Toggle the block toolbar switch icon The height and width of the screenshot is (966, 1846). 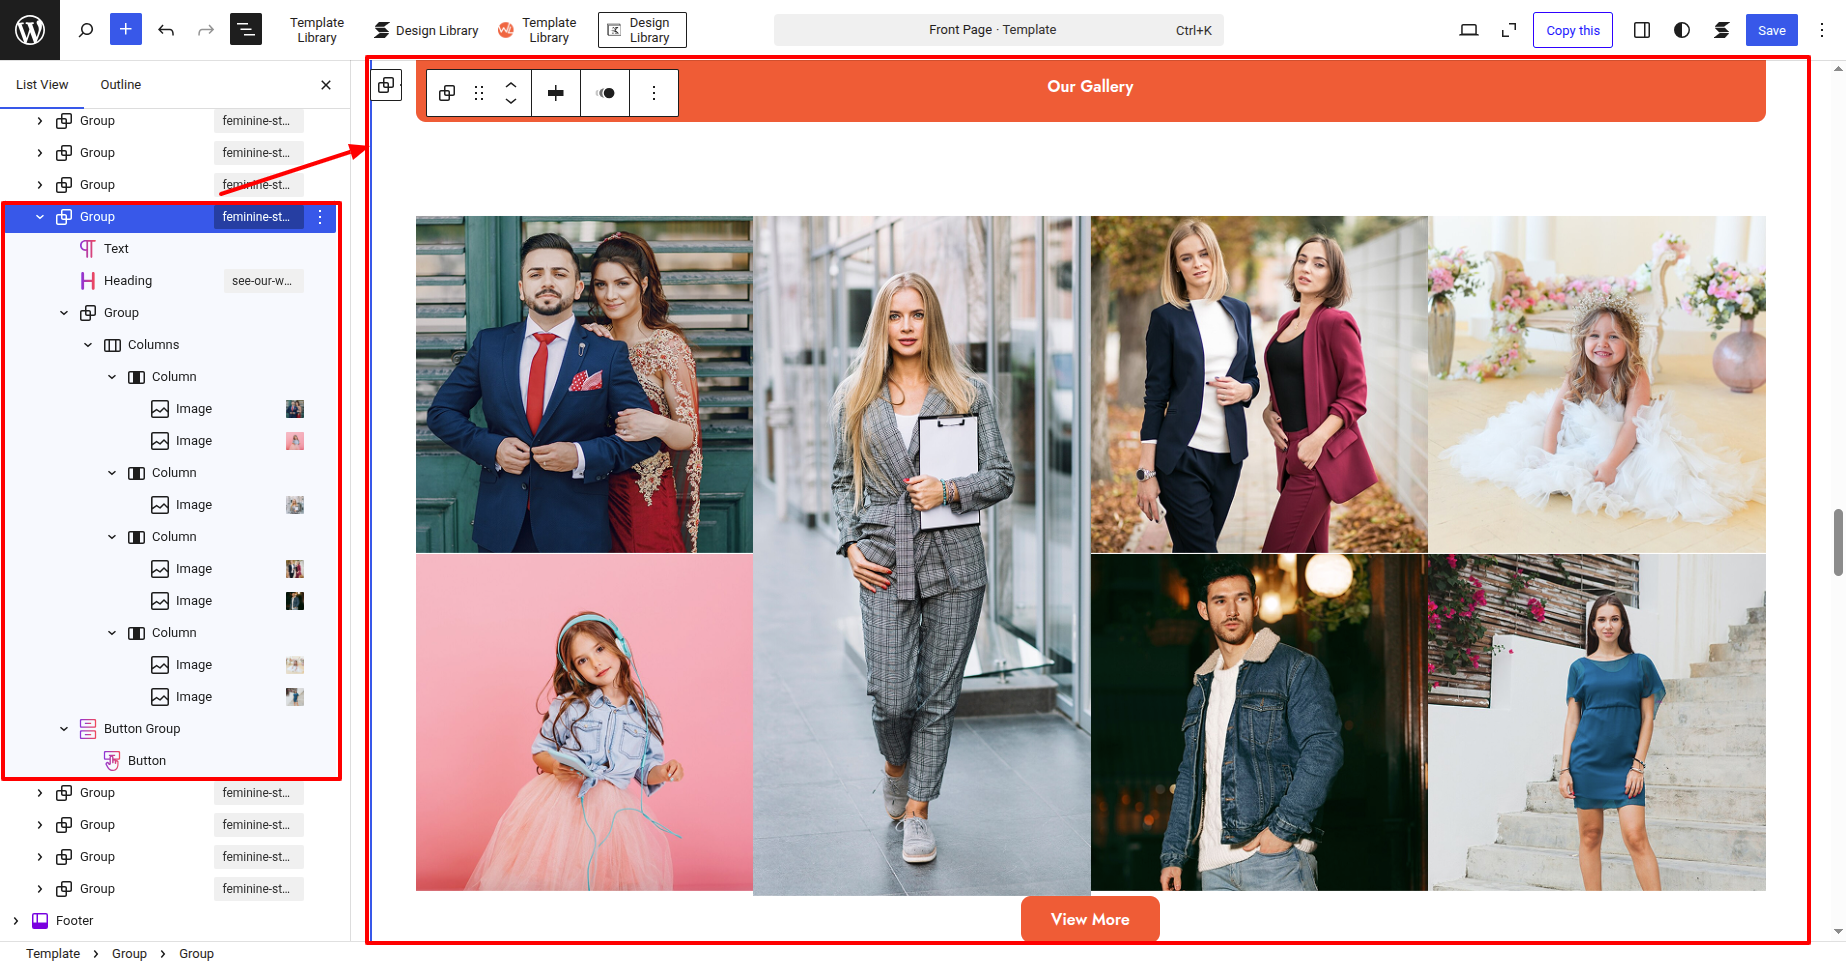[605, 93]
